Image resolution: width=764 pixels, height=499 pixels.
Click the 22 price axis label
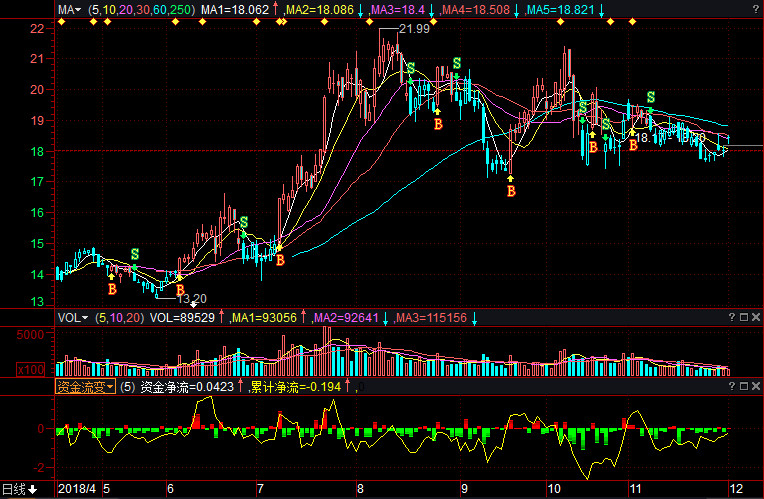click(37, 28)
